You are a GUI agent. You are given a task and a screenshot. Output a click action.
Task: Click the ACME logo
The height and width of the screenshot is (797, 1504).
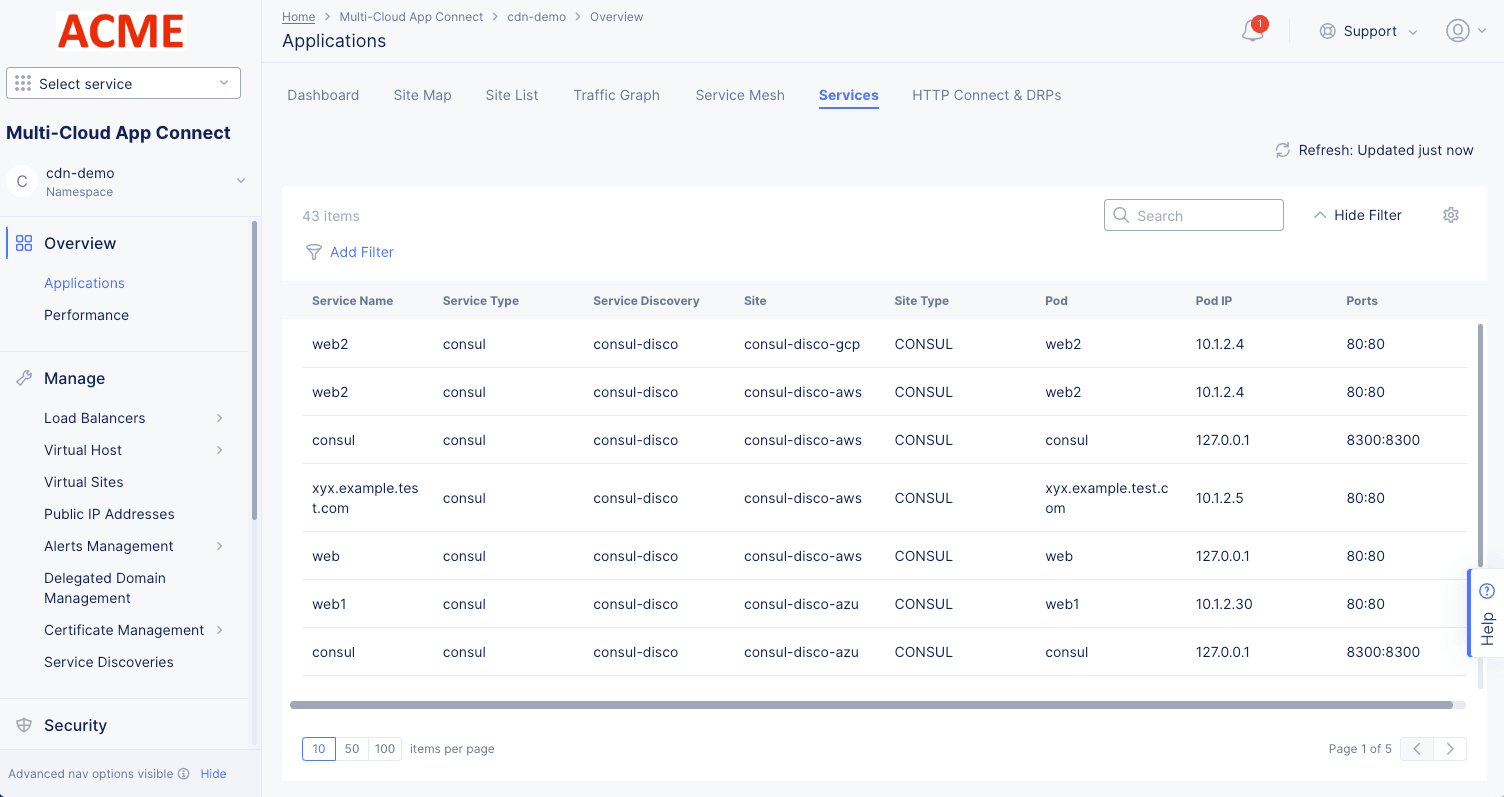coord(121,31)
